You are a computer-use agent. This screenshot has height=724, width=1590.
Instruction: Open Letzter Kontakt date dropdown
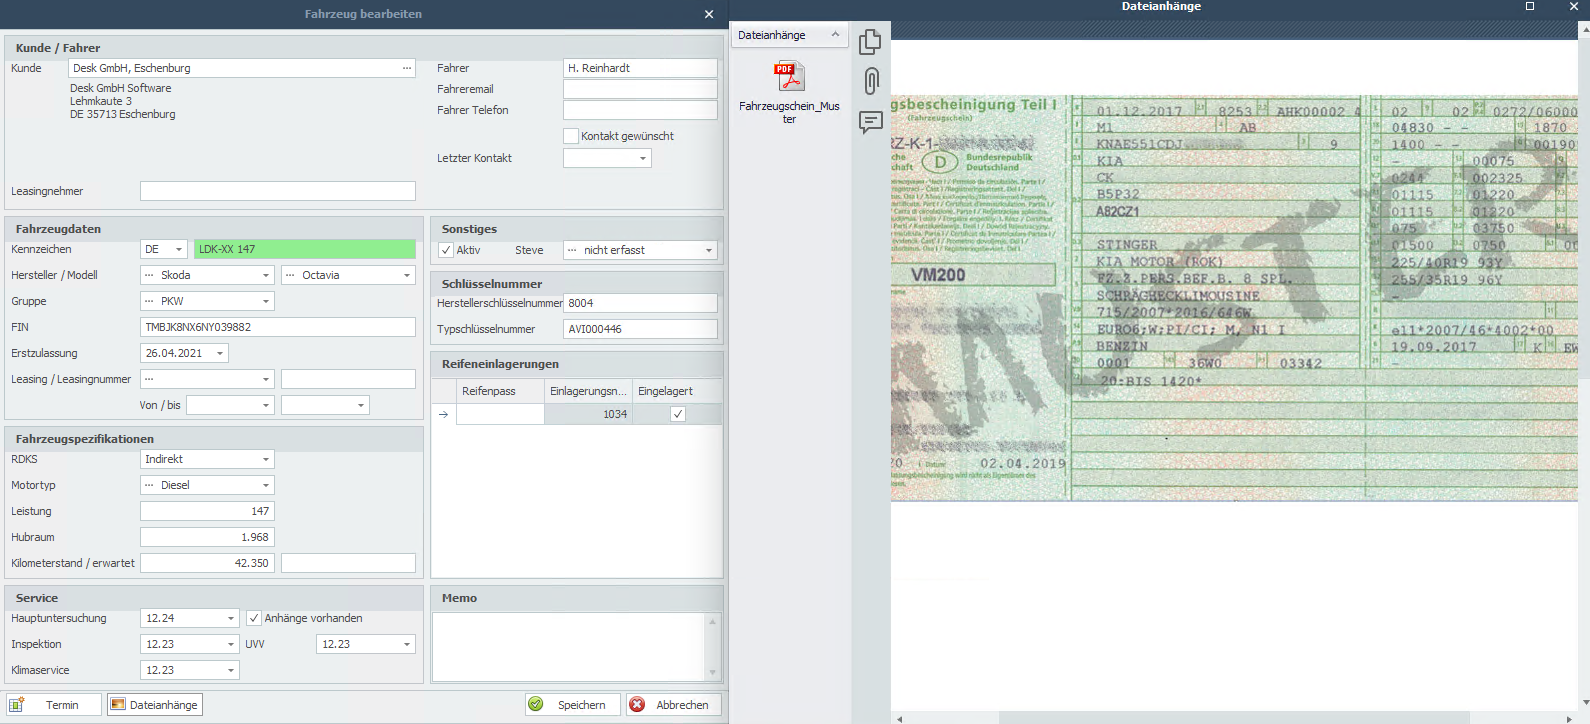[x=643, y=158]
